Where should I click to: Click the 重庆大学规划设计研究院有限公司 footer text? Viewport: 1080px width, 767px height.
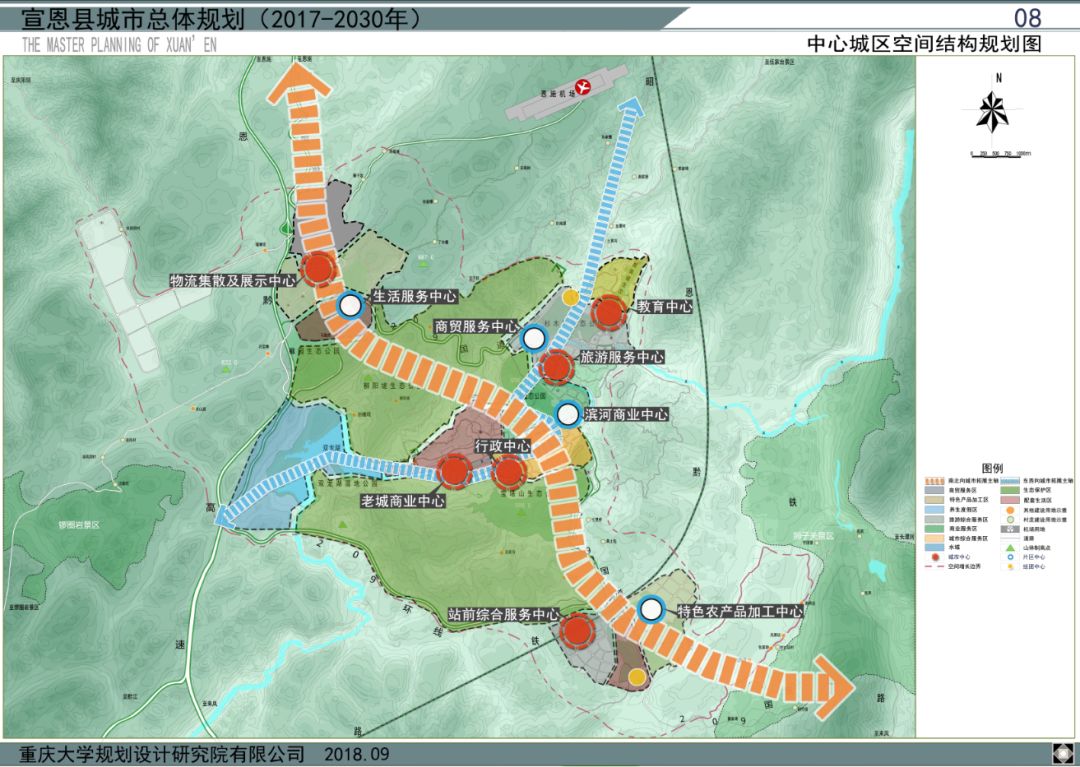[x=161, y=753]
